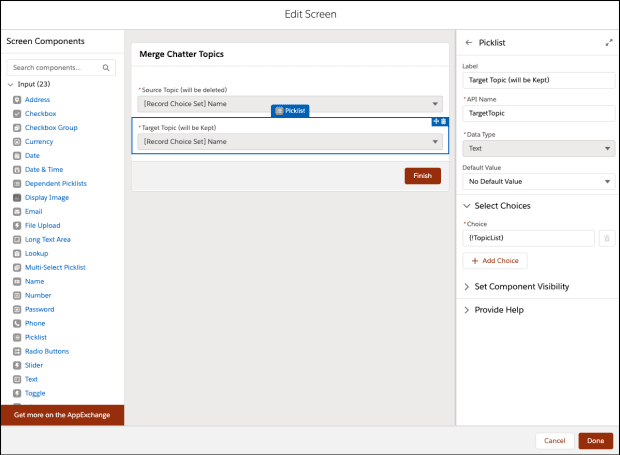
Task: Click the Toggle component icon
Action: point(17,393)
